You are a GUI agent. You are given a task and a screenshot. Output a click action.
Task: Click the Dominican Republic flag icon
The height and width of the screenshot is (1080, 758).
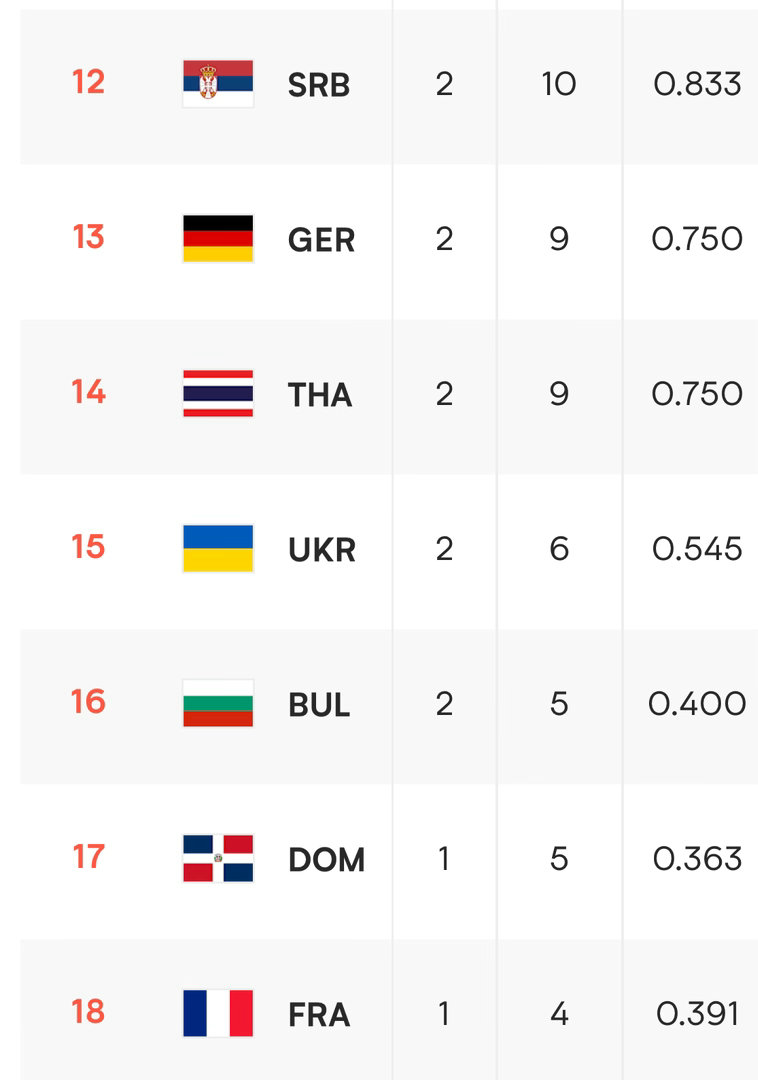click(218, 859)
